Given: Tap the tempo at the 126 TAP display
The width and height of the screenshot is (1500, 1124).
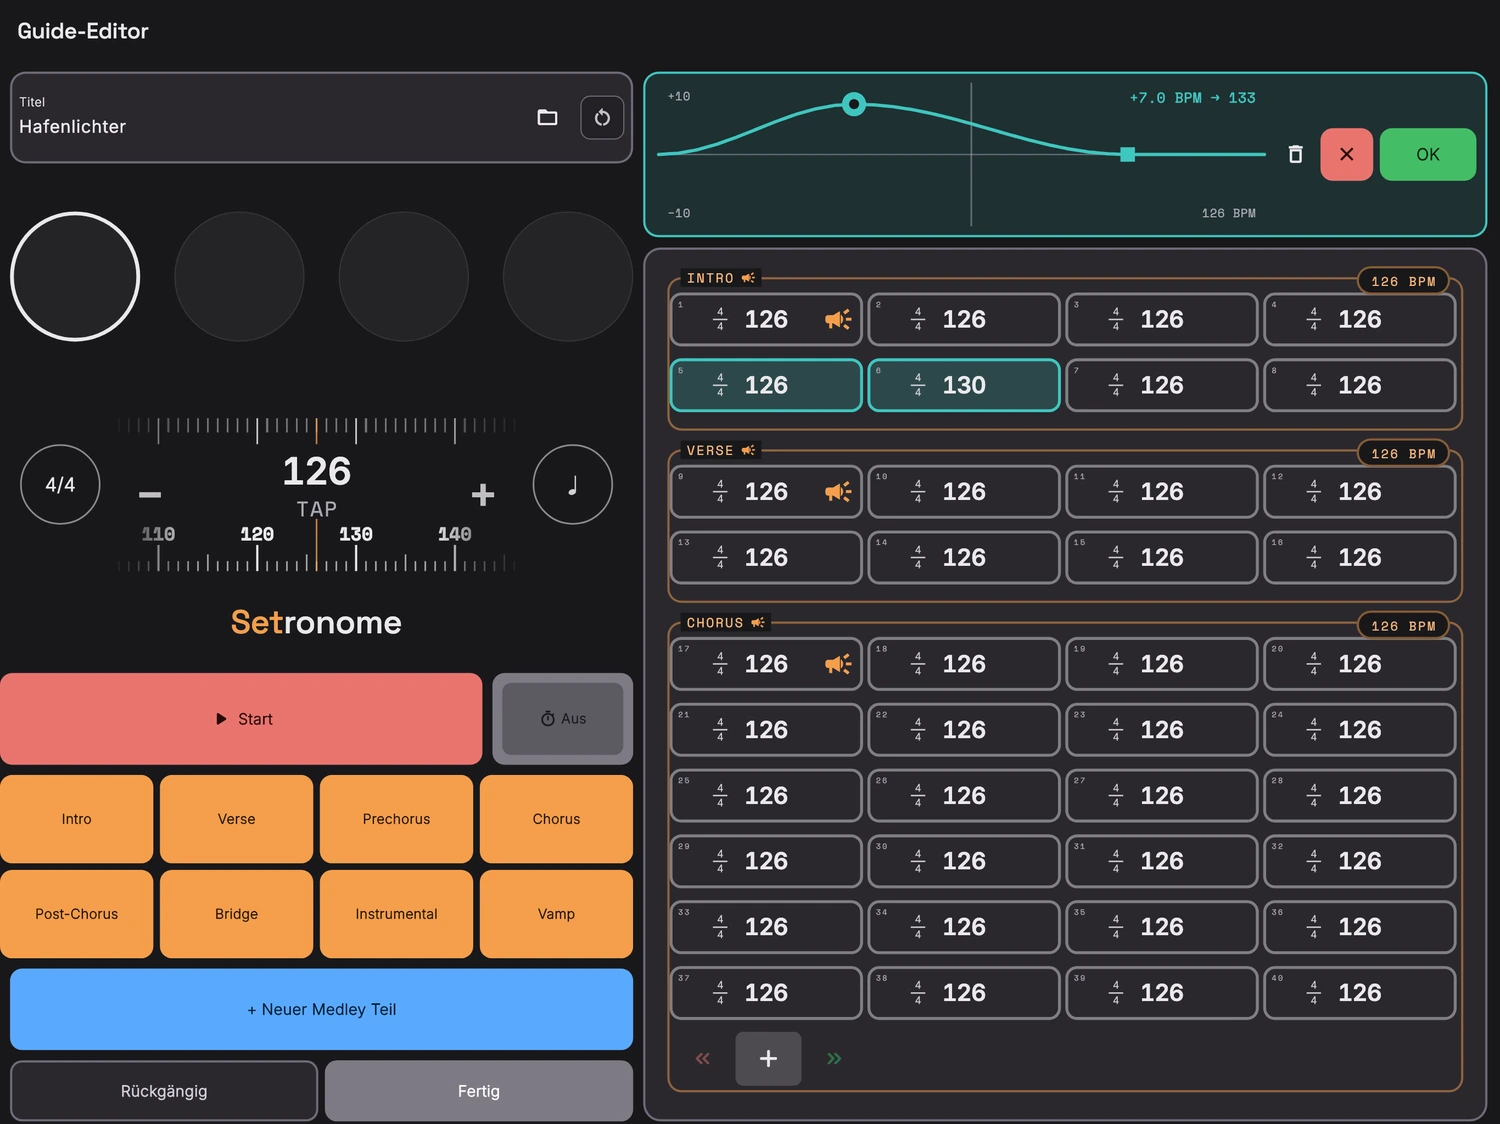Looking at the screenshot, I should [x=317, y=484].
